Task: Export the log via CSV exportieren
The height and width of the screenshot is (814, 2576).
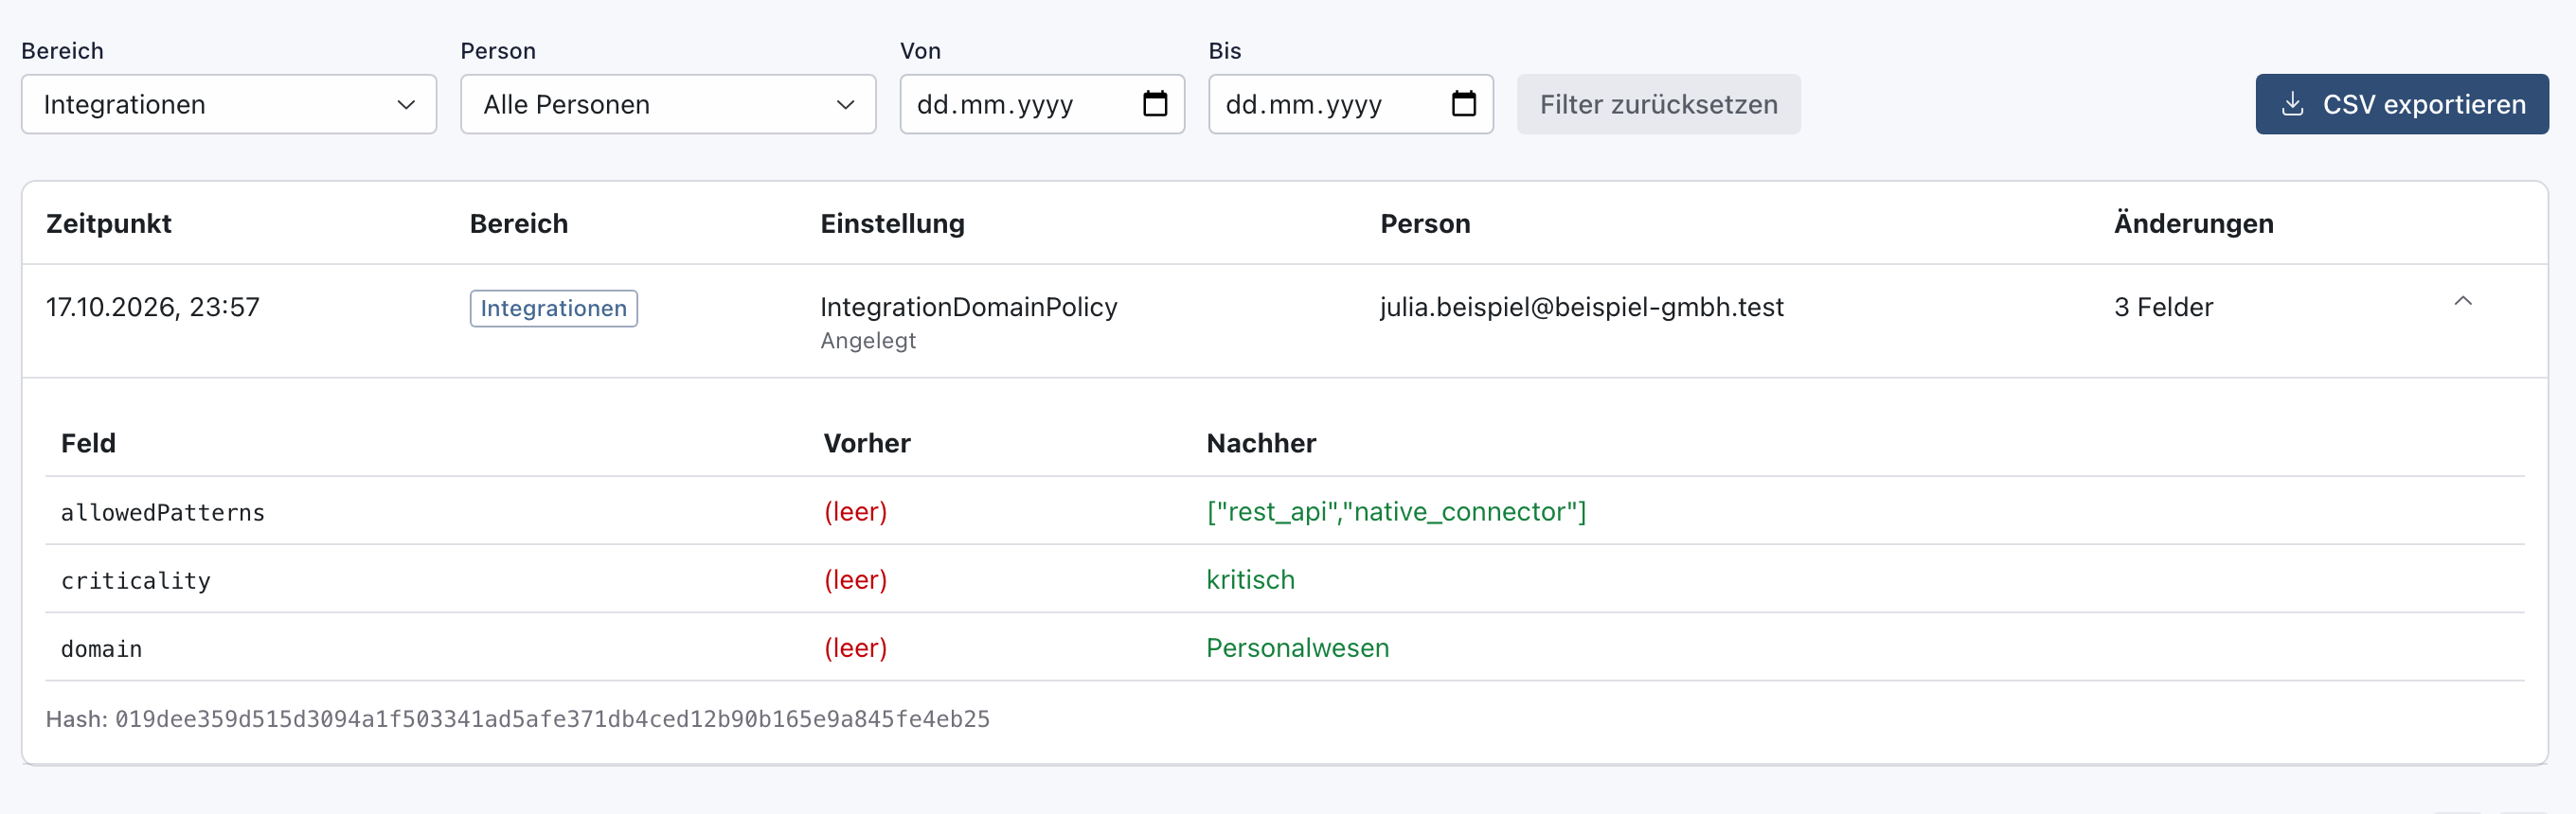Action: 2401,104
